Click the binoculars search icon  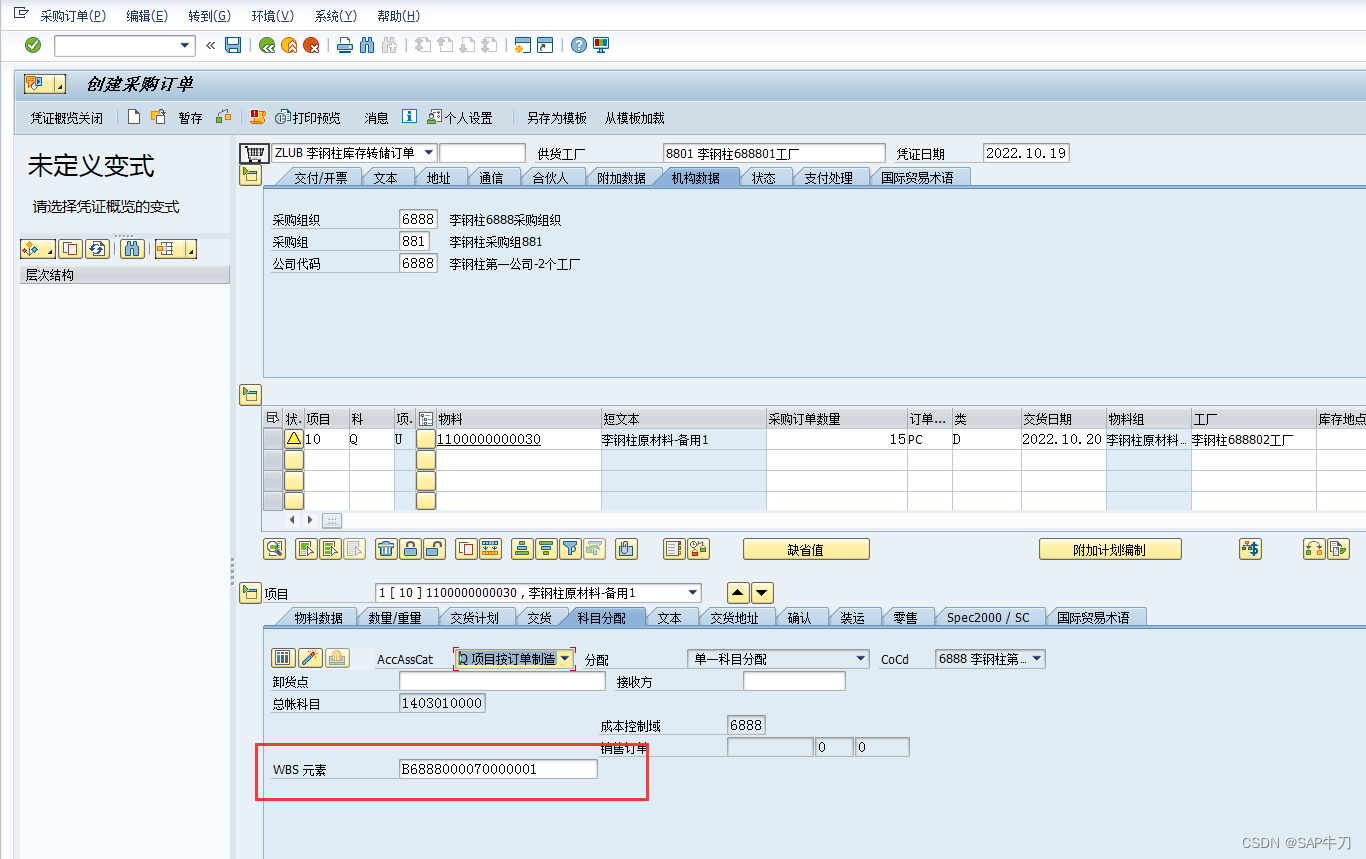tap(369, 45)
